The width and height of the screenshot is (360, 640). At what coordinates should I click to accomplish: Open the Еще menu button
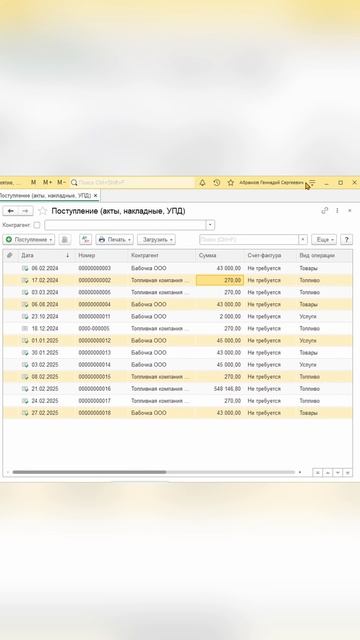324,240
